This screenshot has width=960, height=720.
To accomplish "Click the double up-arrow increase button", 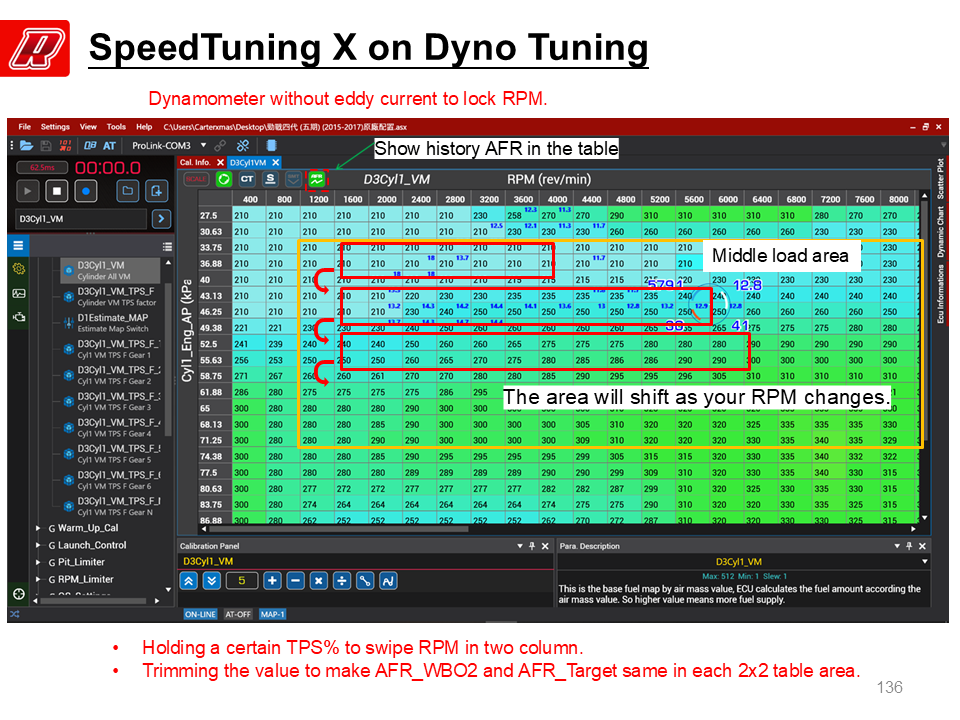I will pyautogui.click(x=189, y=580).
